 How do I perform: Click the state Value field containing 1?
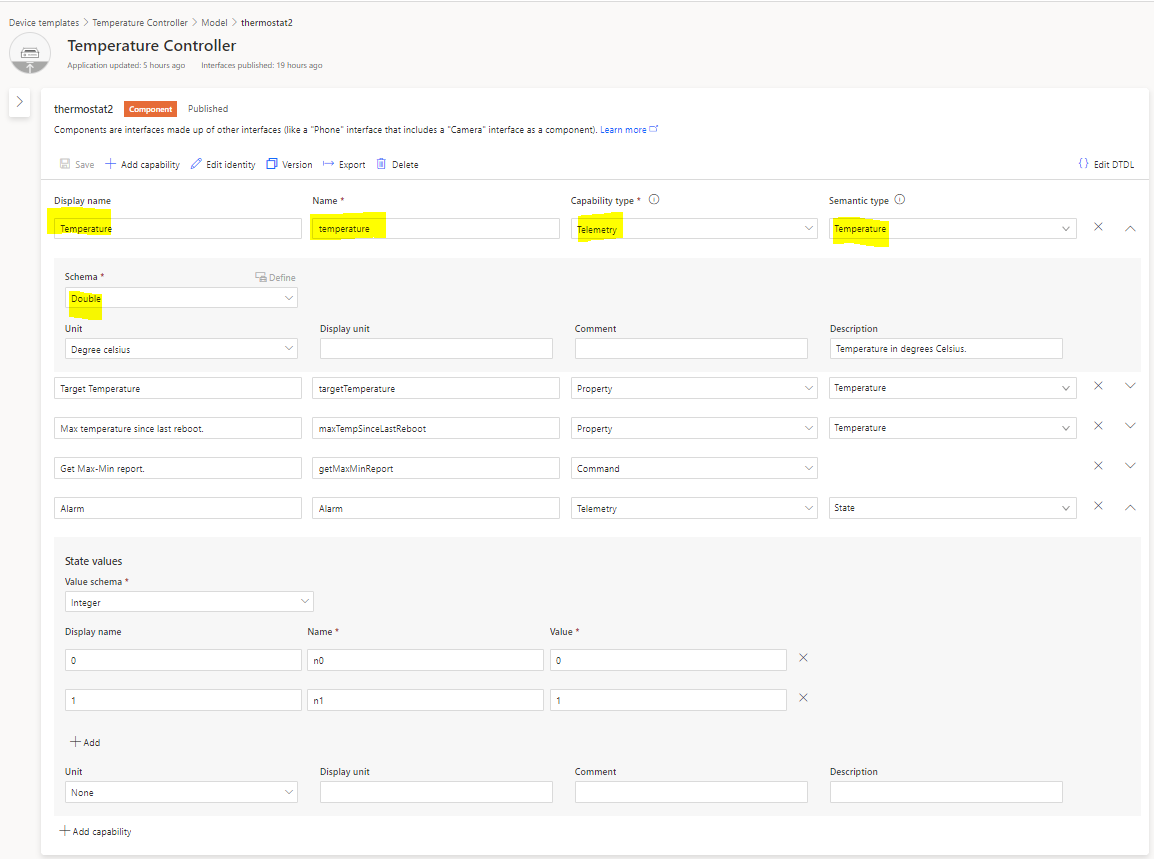(668, 700)
